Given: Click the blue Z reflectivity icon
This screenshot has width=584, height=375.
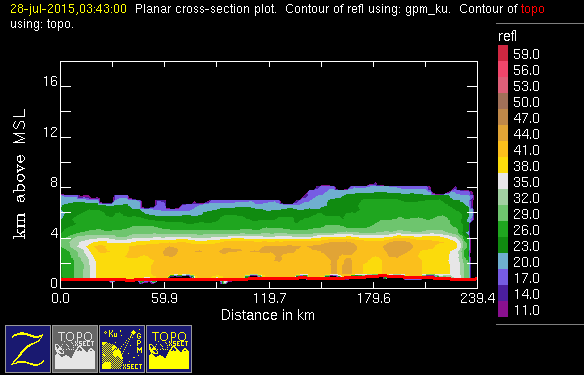Looking at the screenshot, I should (x=28, y=349).
